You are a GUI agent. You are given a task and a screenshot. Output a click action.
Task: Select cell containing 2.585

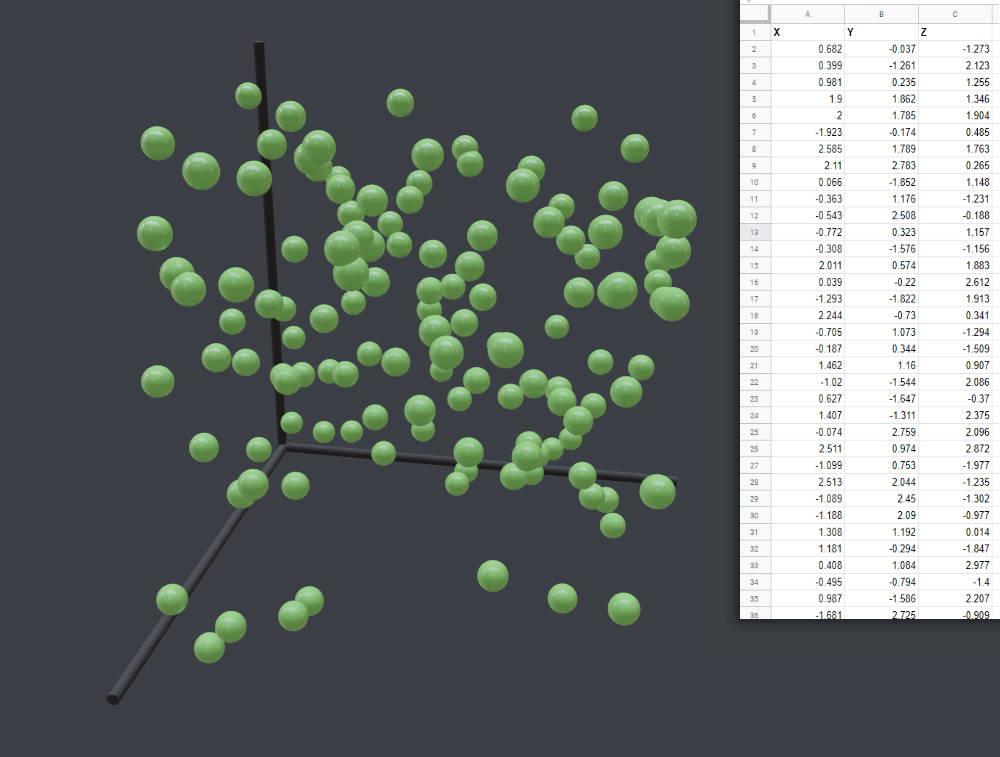[x=807, y=149]
